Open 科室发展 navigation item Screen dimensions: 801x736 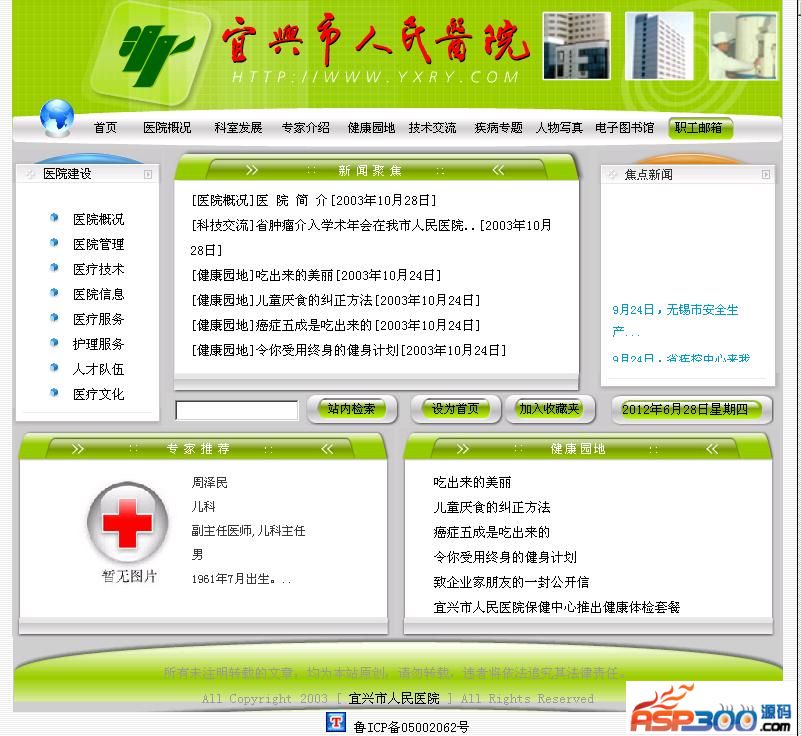pos(238,128)
